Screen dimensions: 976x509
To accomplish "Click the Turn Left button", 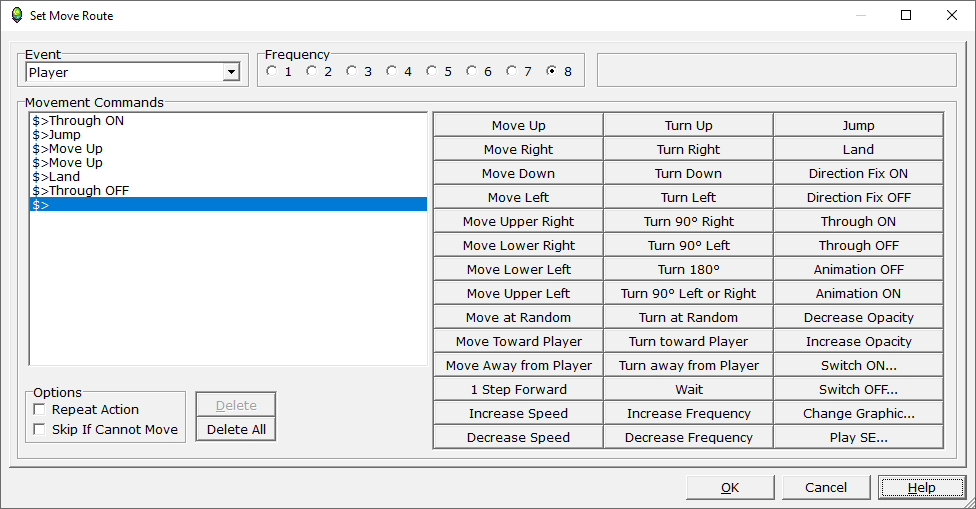I will tap(688, 197).
